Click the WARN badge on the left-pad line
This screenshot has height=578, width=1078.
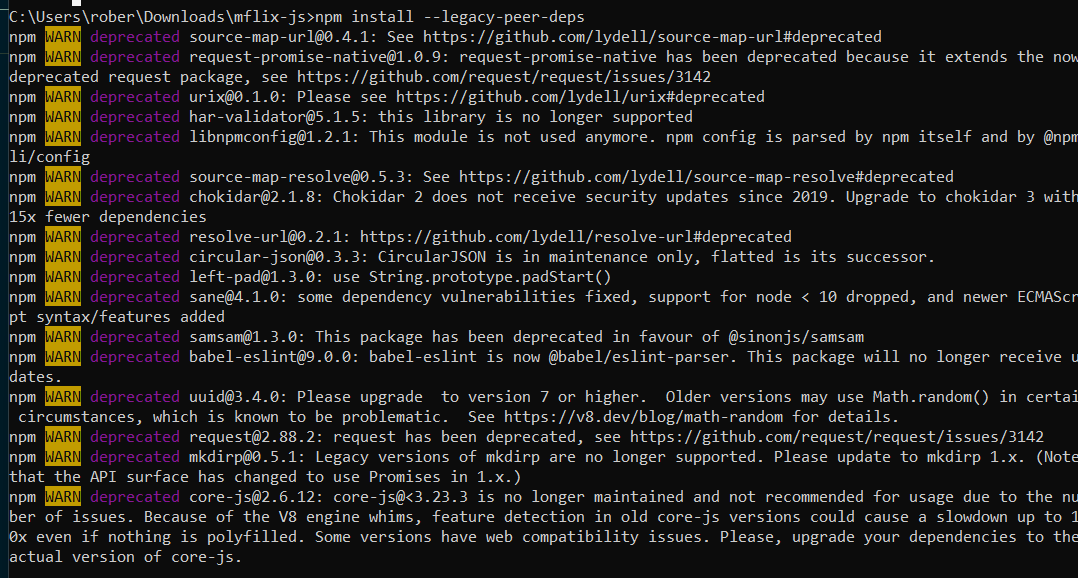[62, 277]
